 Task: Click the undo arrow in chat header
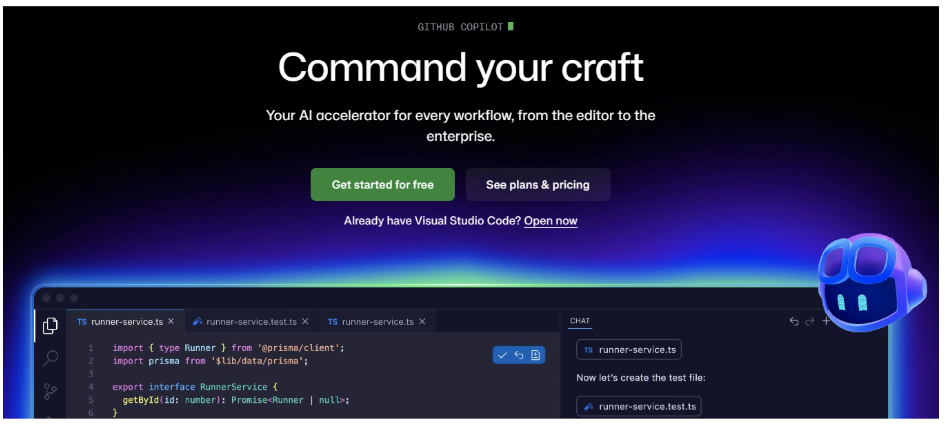click(x=794, y=321)
